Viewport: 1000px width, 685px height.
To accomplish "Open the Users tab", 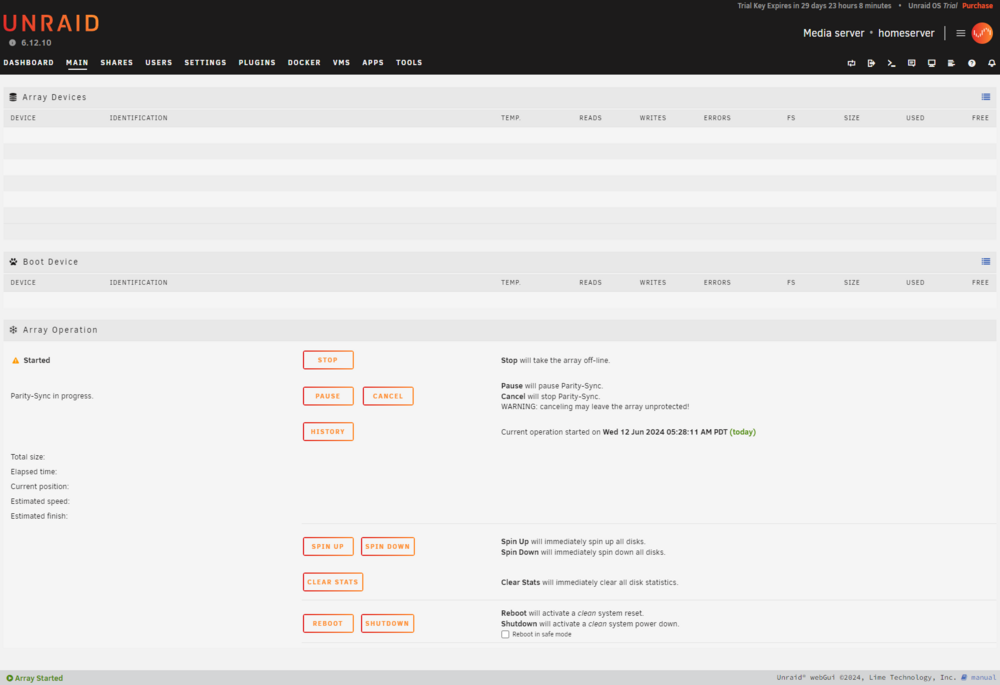I will tap(159, 63).
